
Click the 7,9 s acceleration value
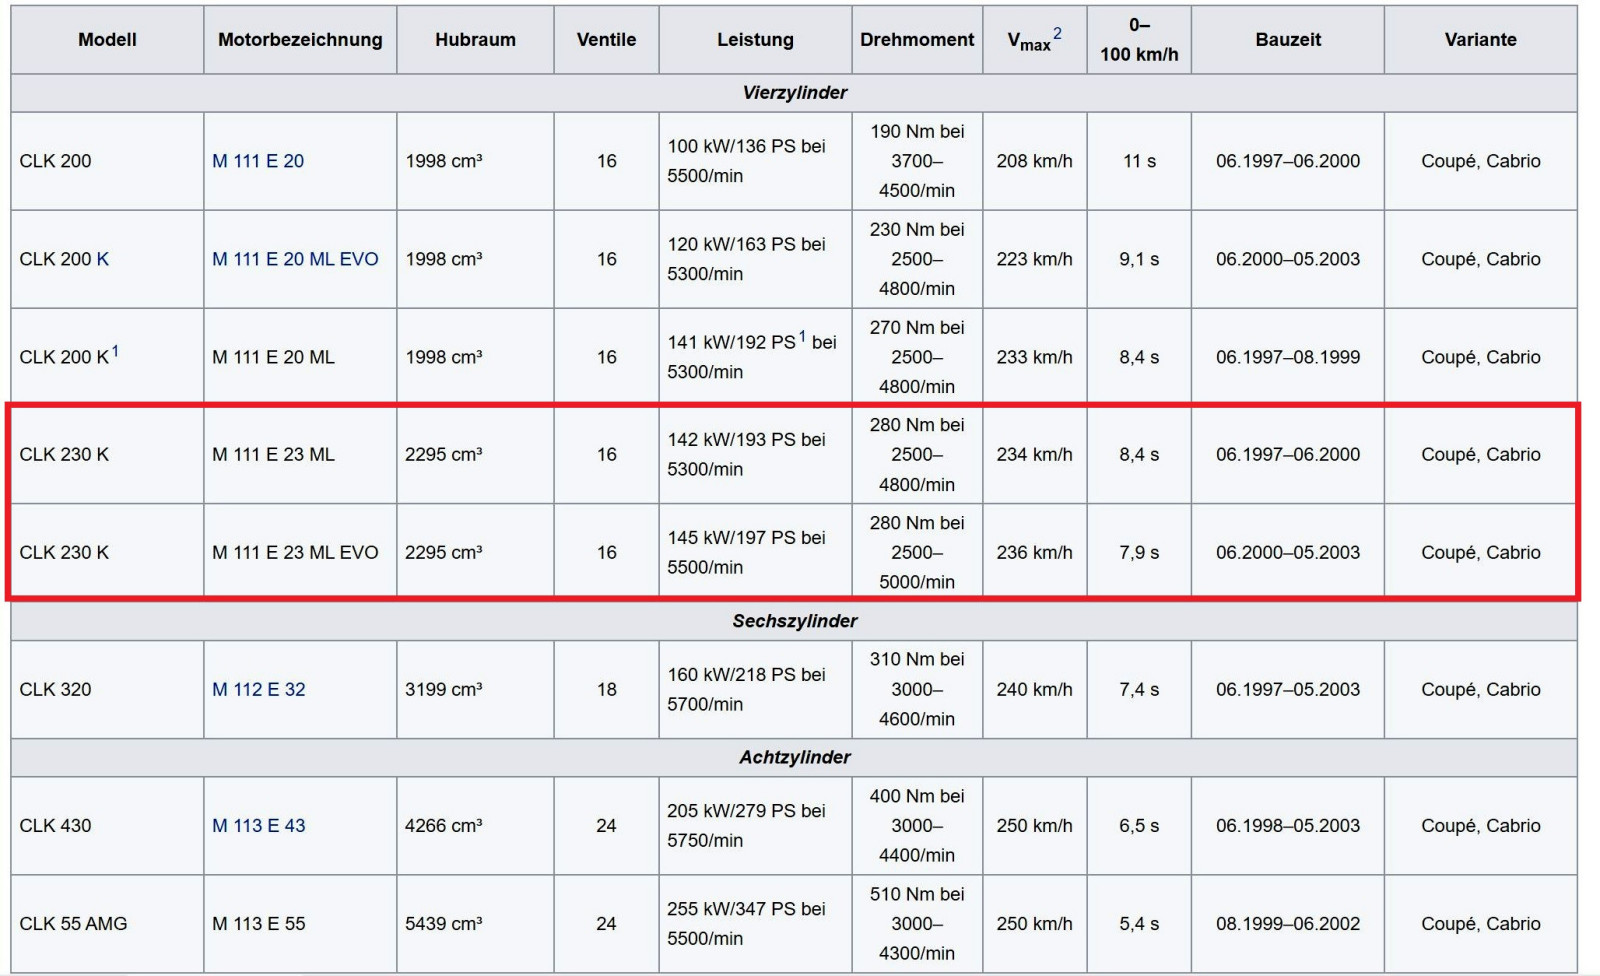click(1139, 552)
